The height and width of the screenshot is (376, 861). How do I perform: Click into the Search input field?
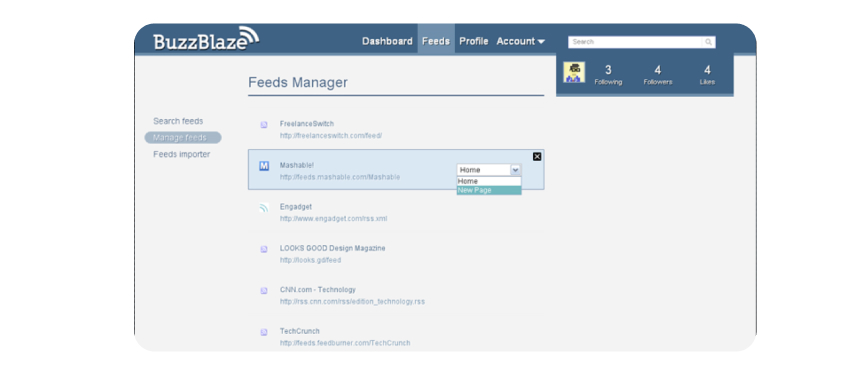(x=636, y=42)
